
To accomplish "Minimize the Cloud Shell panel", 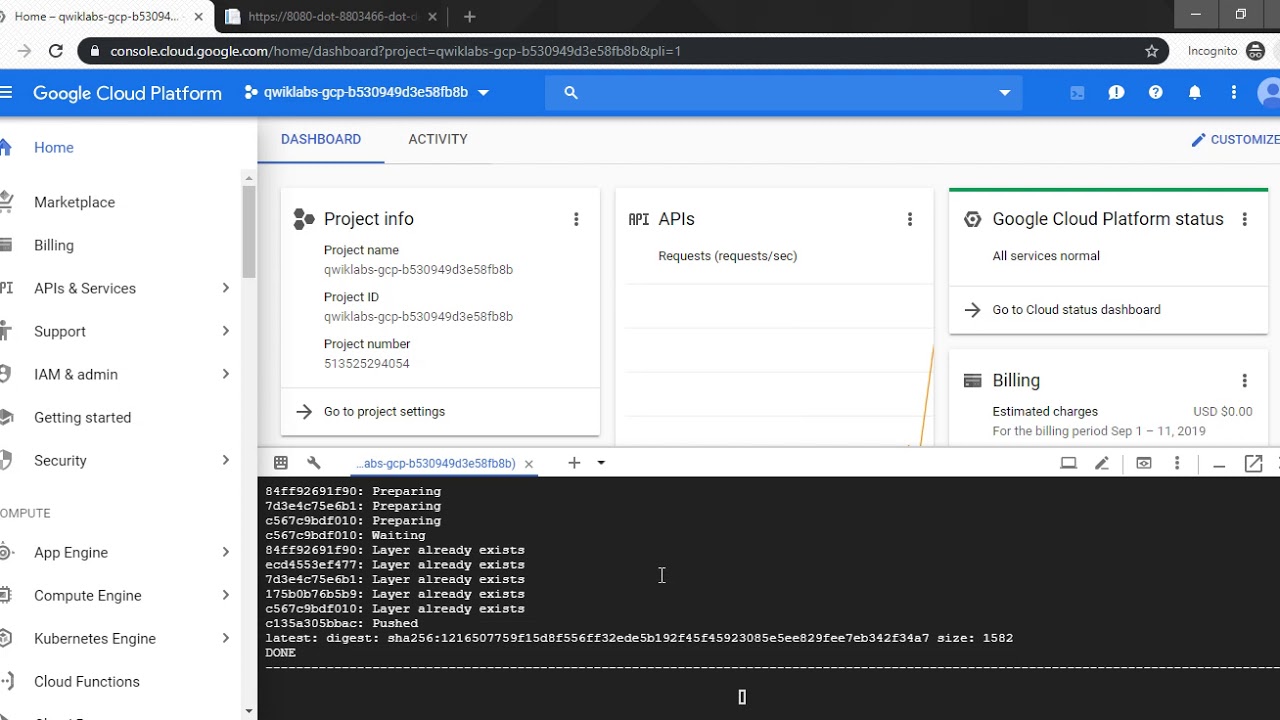I will [x=1219, y=464].
